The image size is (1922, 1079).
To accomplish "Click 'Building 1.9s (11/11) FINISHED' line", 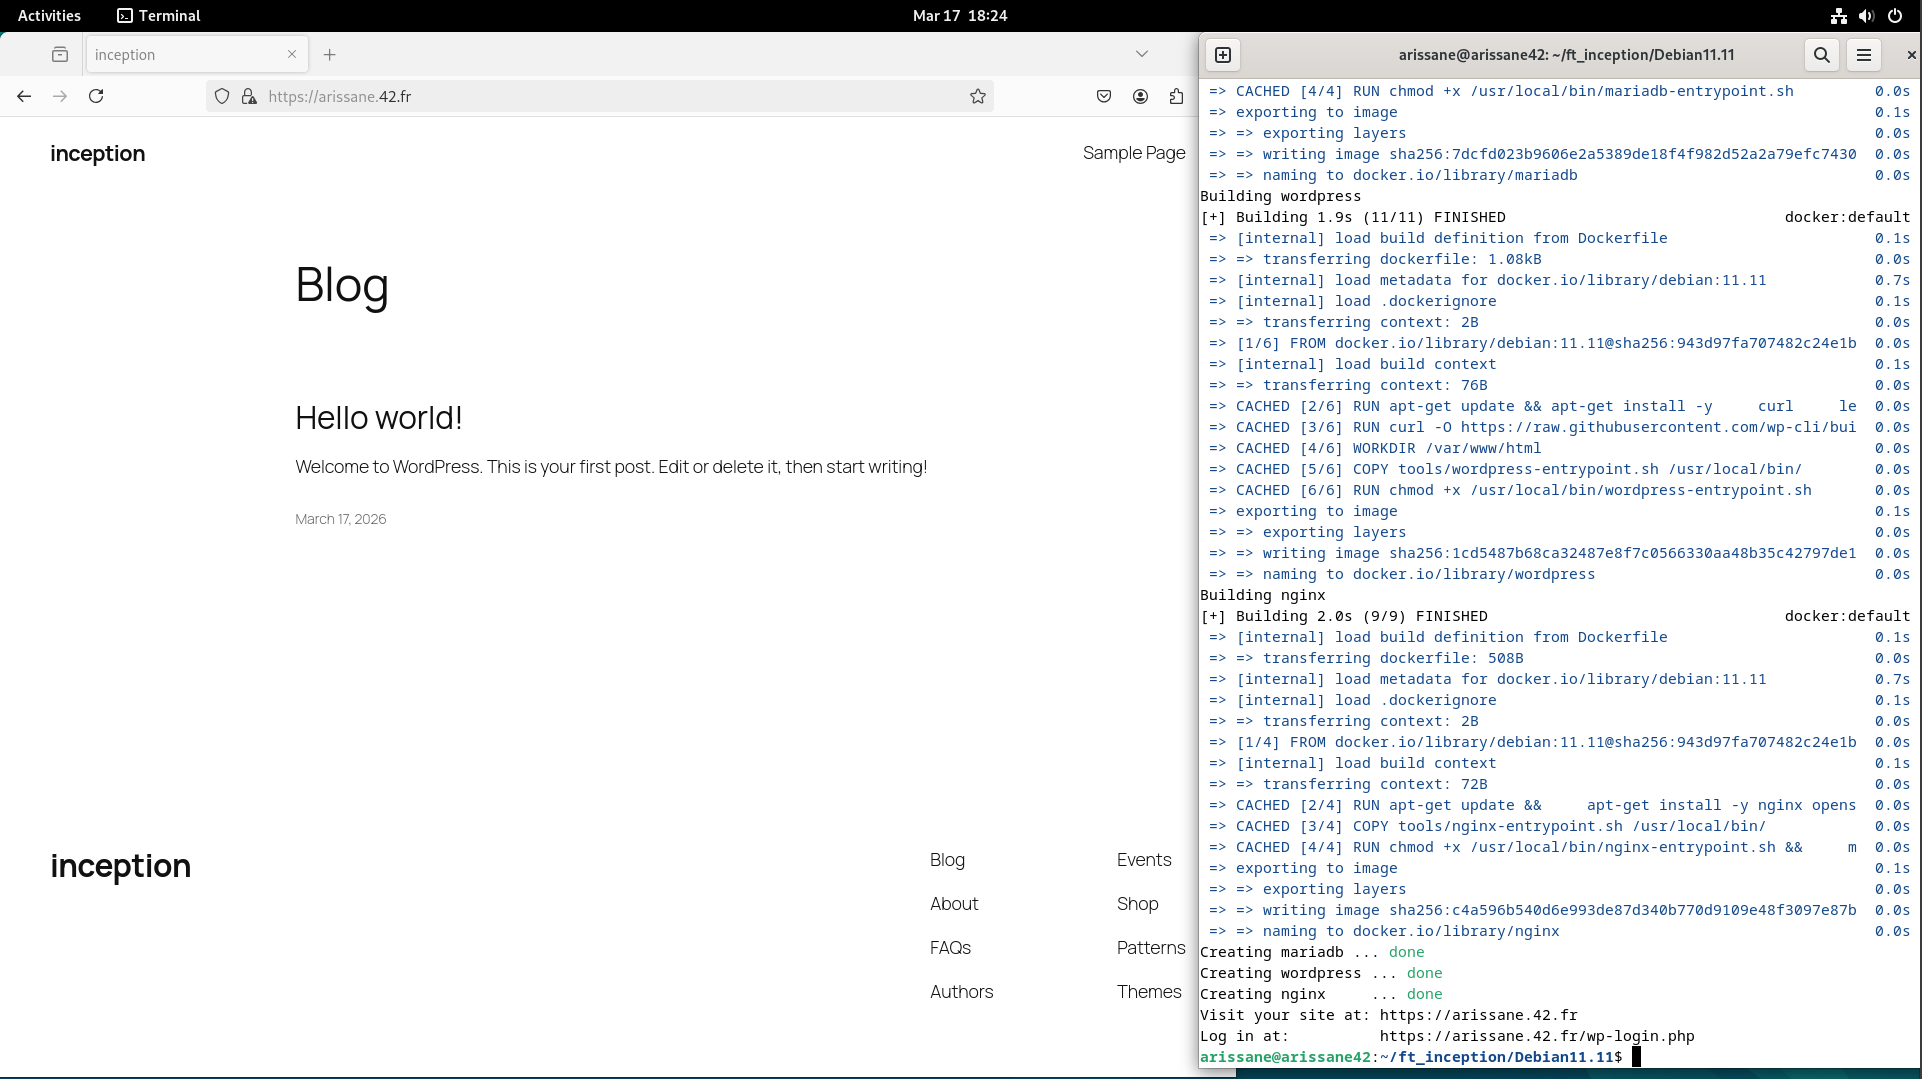I will 1353,217.
